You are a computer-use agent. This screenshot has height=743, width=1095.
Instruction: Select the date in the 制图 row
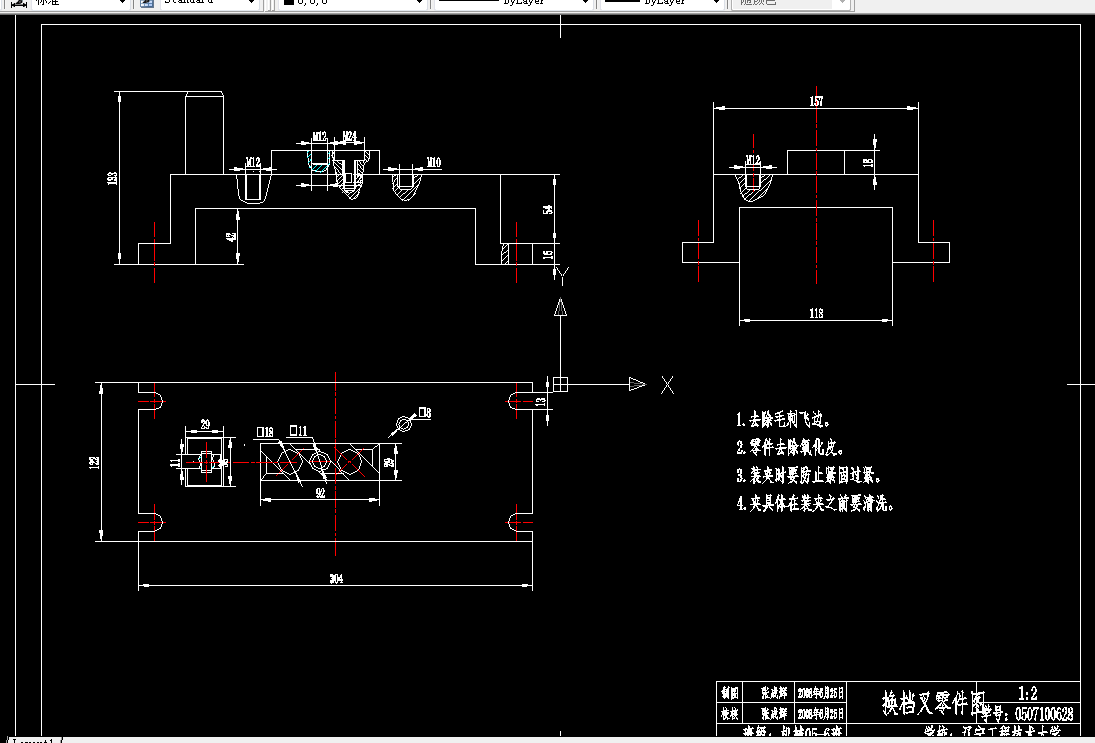coord(821,693)
